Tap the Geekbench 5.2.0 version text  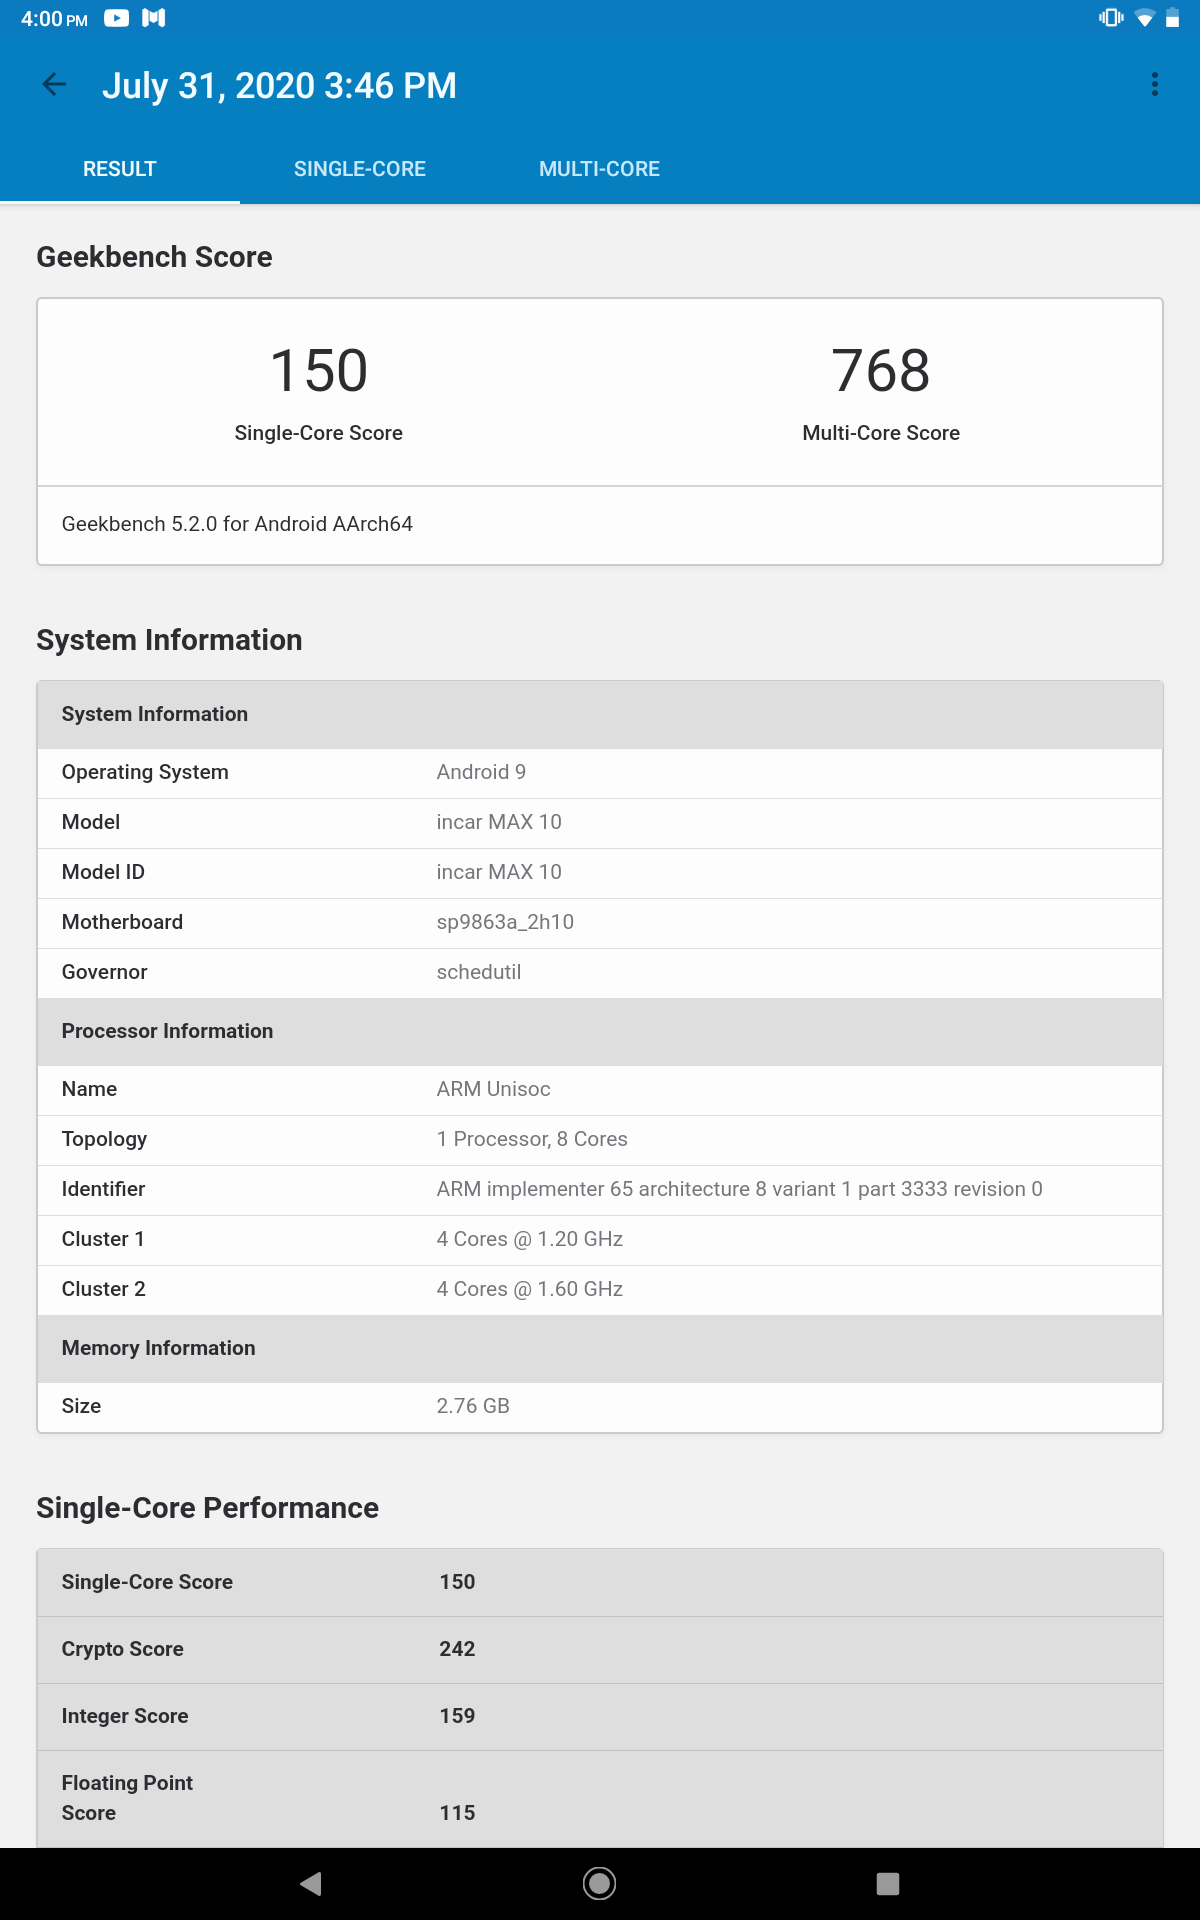point(237,524)
